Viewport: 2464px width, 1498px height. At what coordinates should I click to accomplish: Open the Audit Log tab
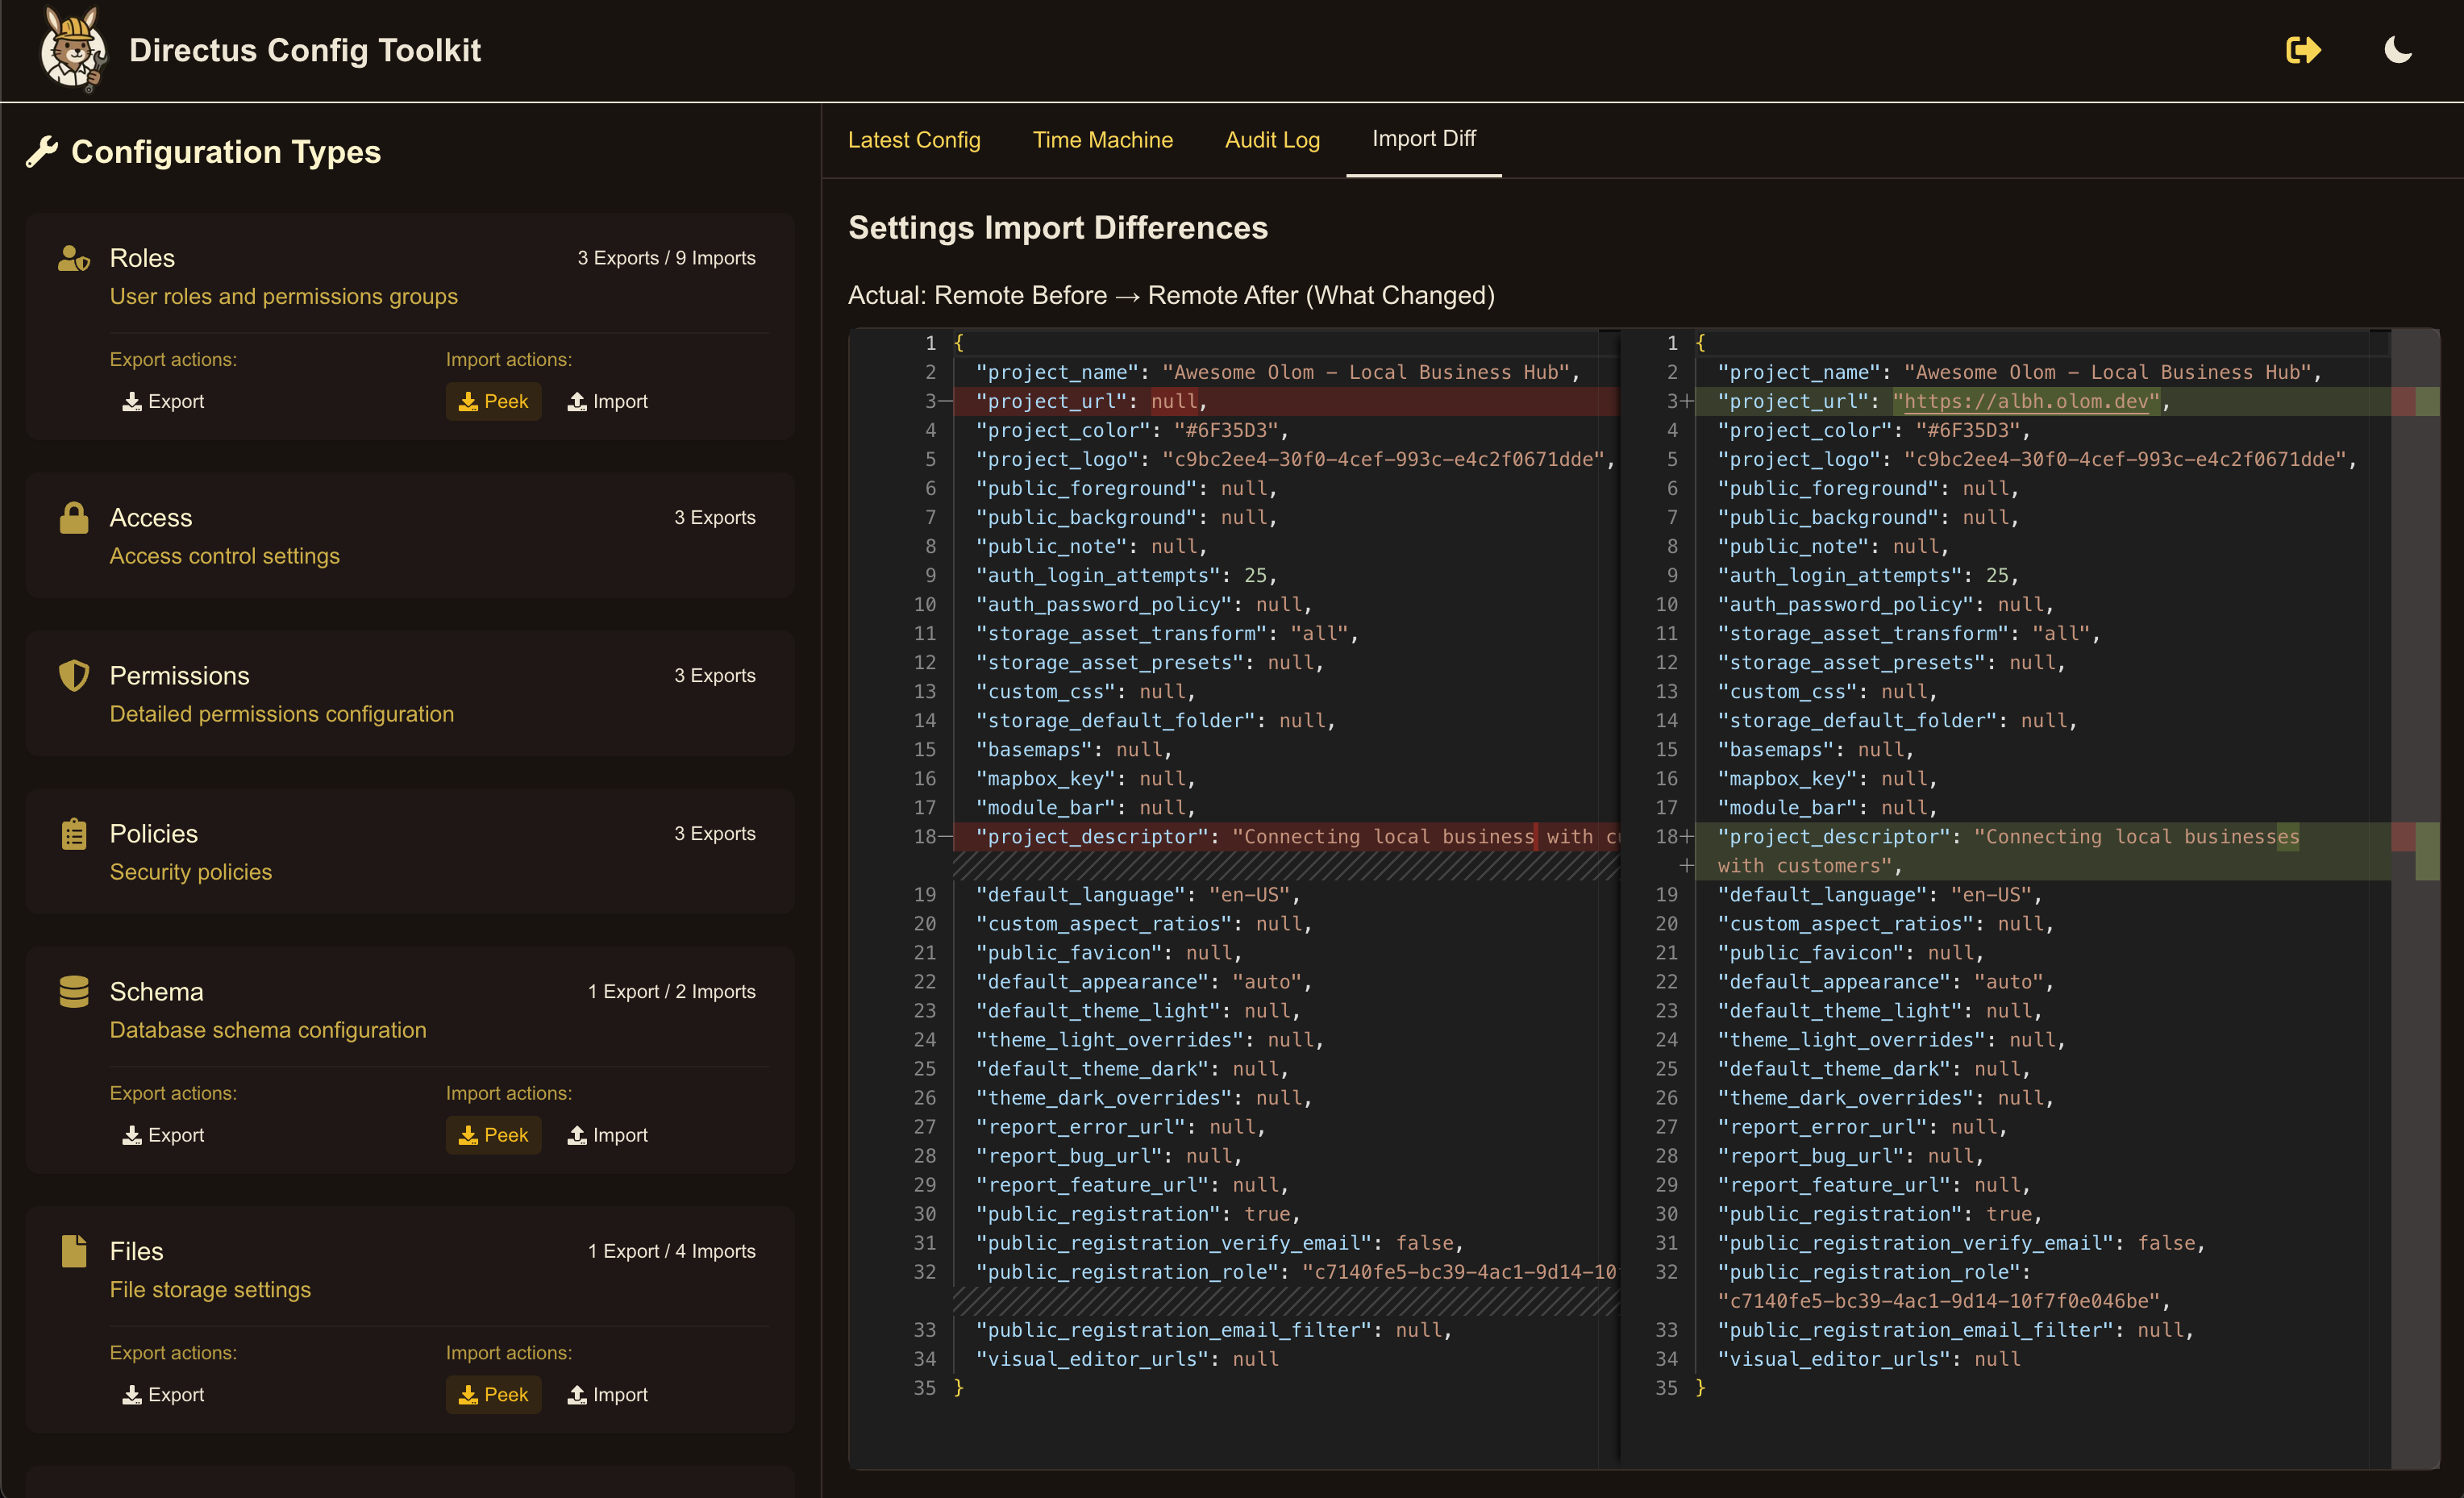(1272, 140)
